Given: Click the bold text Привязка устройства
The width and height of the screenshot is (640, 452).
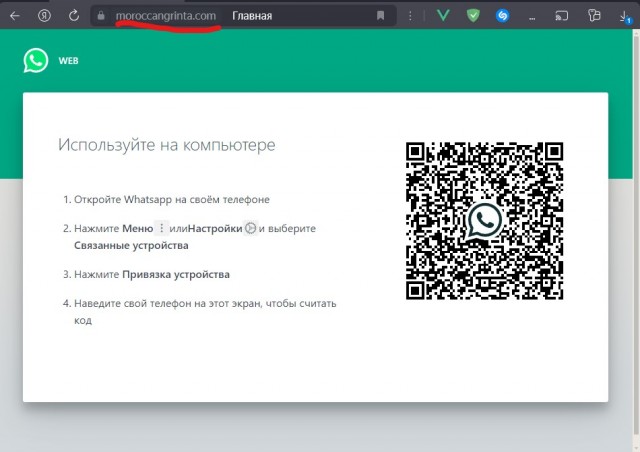Looking at the screenshot, I should [x=176, y=274].
